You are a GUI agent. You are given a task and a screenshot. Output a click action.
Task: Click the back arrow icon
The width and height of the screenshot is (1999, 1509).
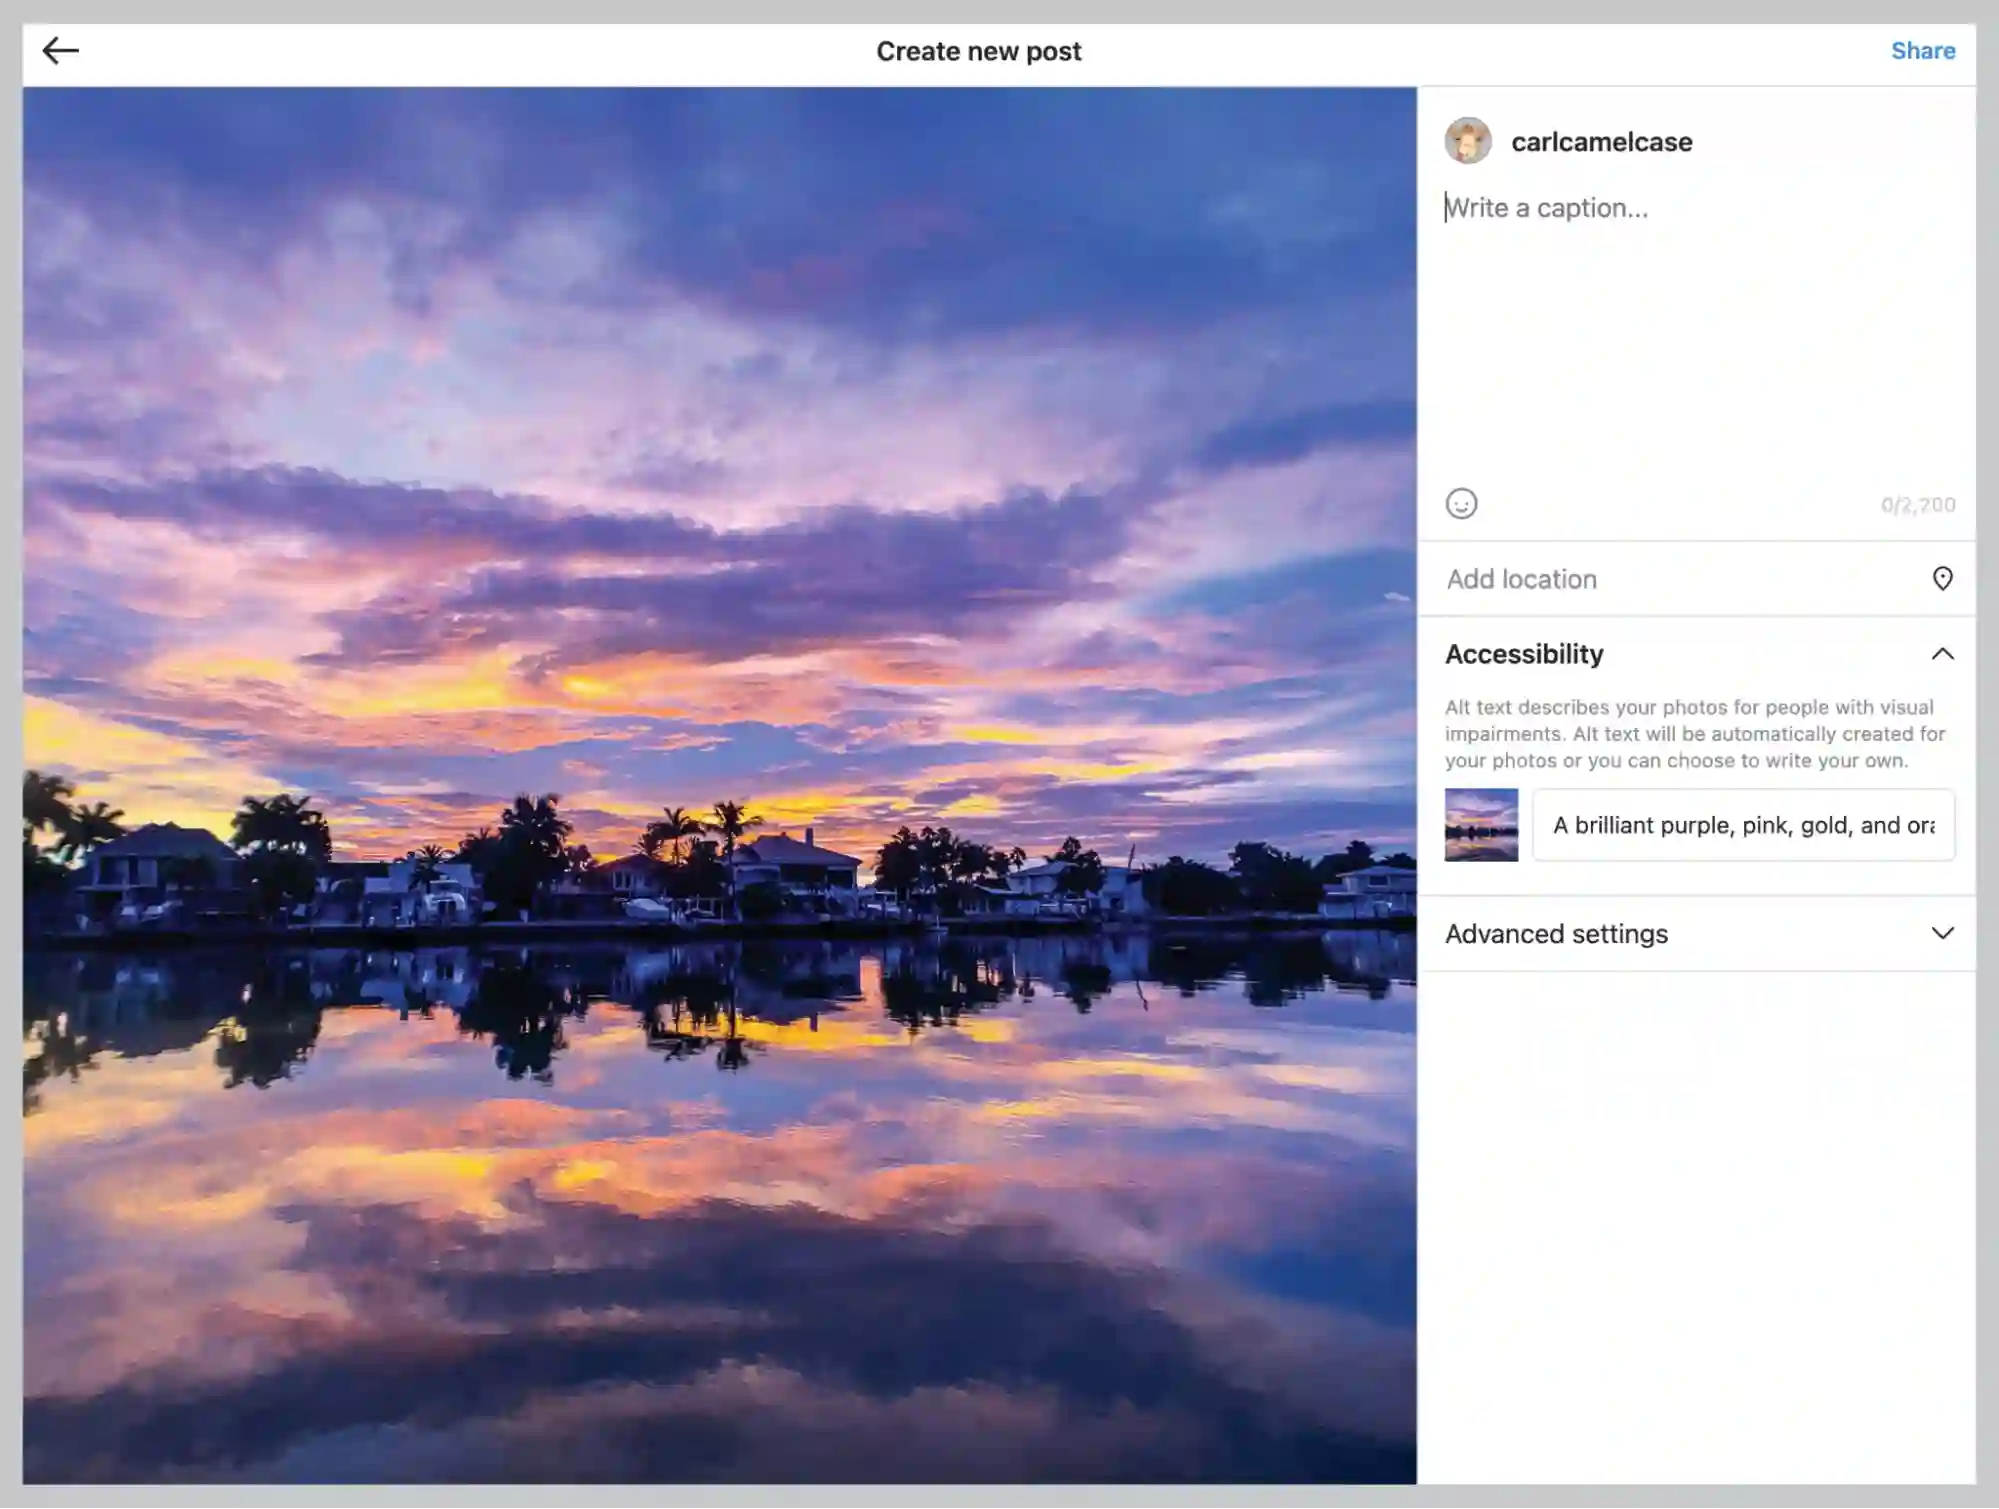point(60,51)
